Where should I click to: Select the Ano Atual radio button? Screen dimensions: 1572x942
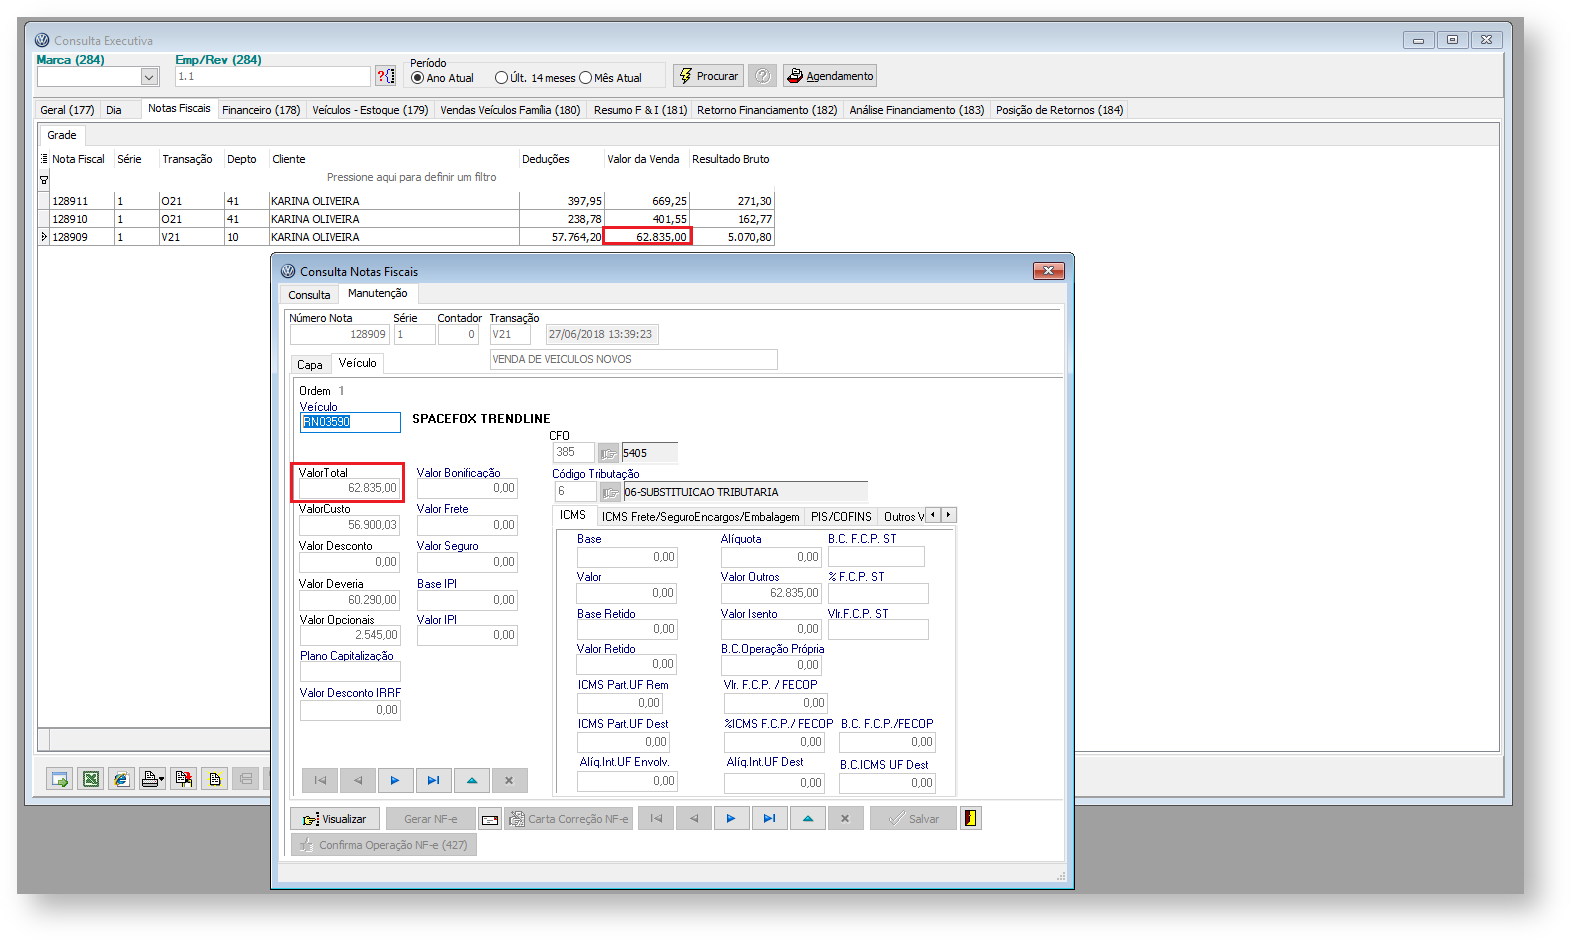pyautogui.click(x=418, y=78)
